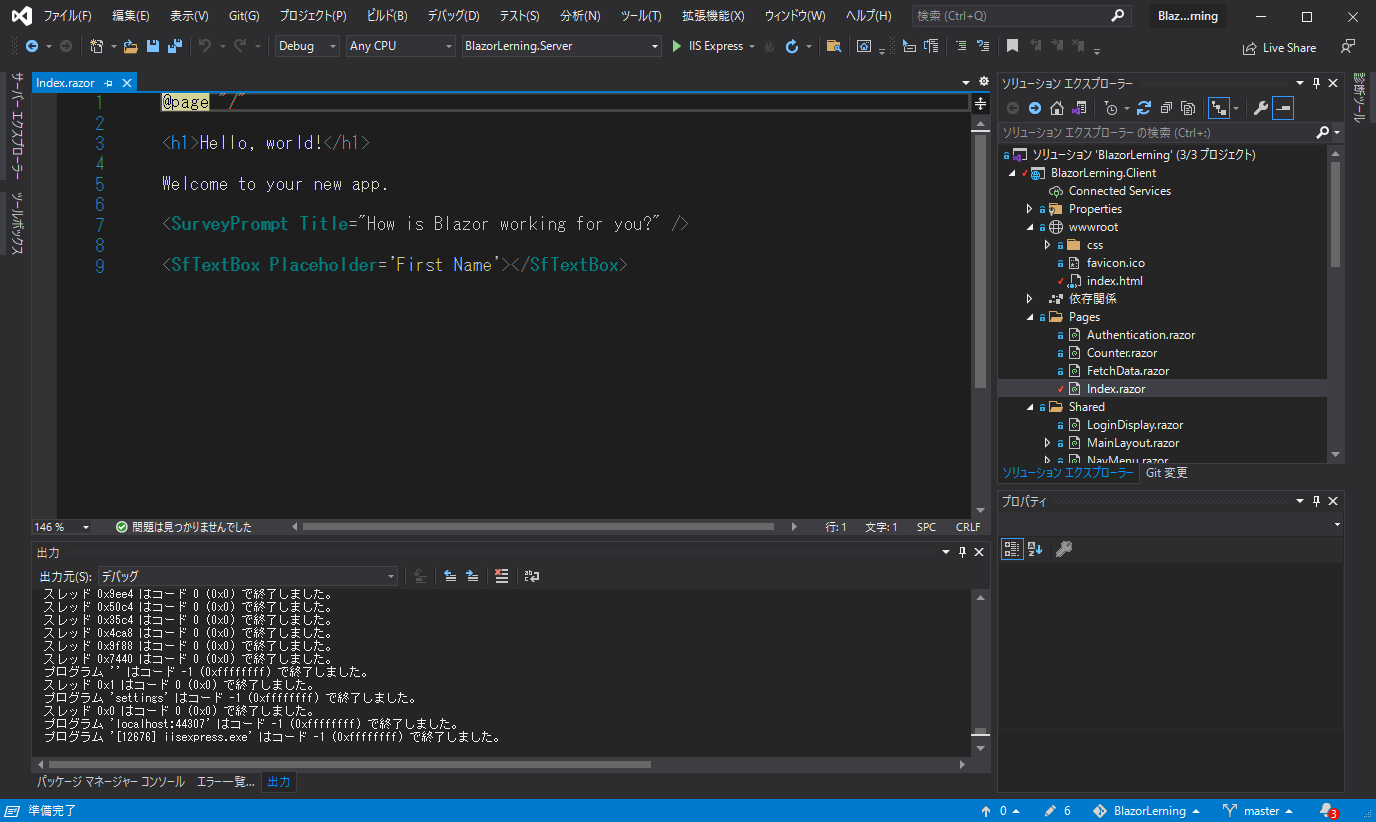Switch to the Git 変更 tab
The image size is (1376, 822).
point(1167,473)
